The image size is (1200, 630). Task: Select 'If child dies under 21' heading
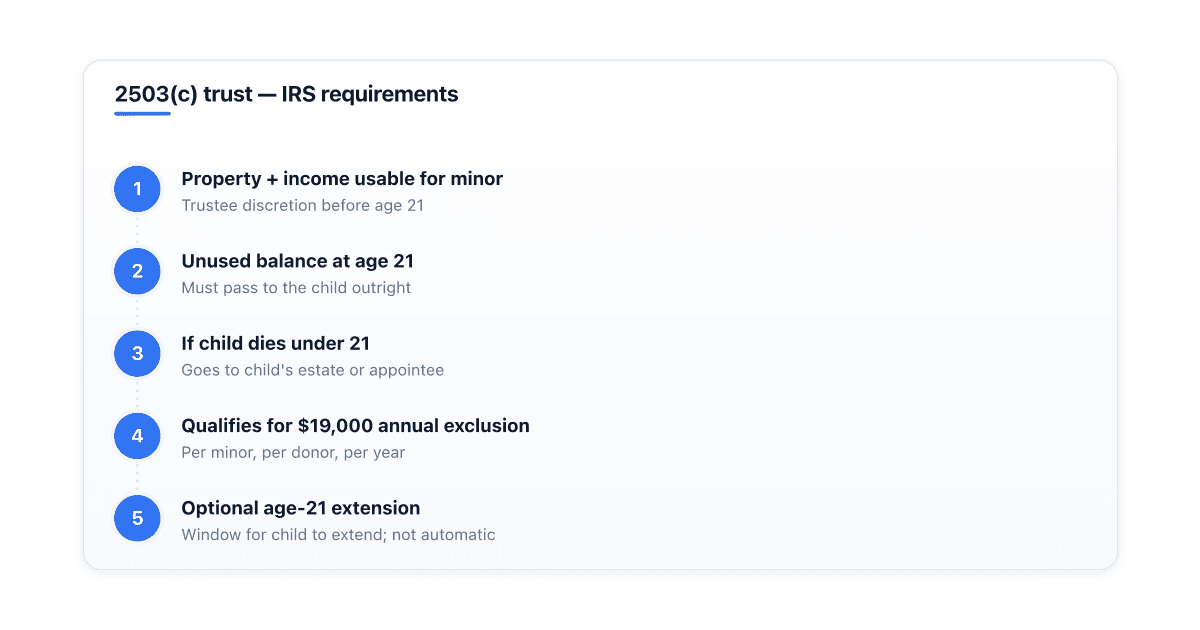pos(275,343)
